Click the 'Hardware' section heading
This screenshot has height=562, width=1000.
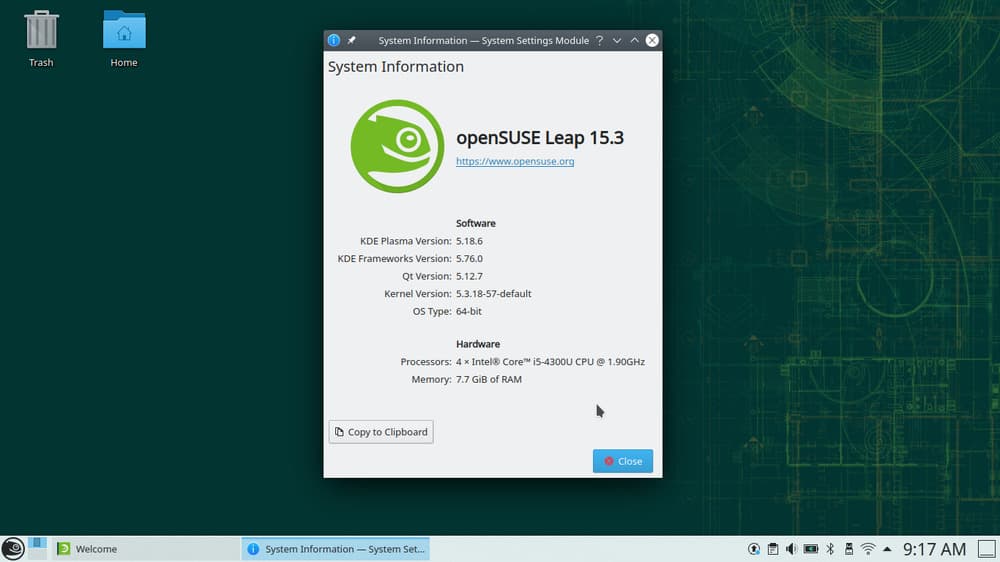(478, 344)
